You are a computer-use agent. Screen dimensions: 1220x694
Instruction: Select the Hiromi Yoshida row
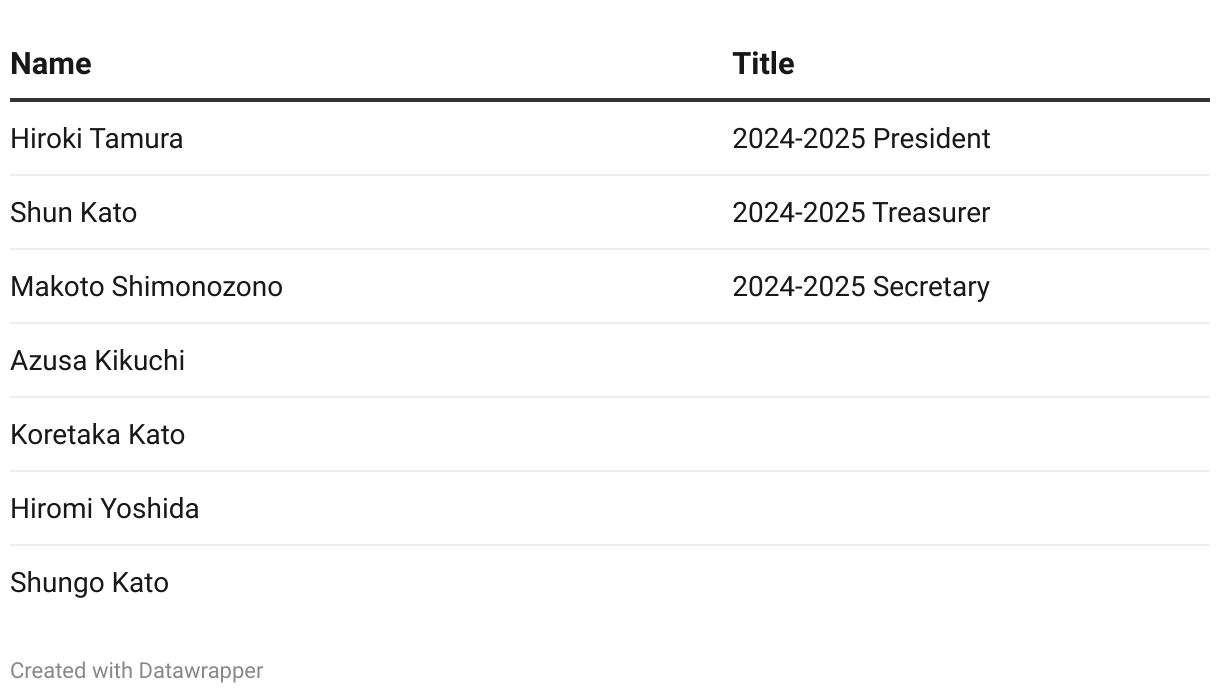610,508
